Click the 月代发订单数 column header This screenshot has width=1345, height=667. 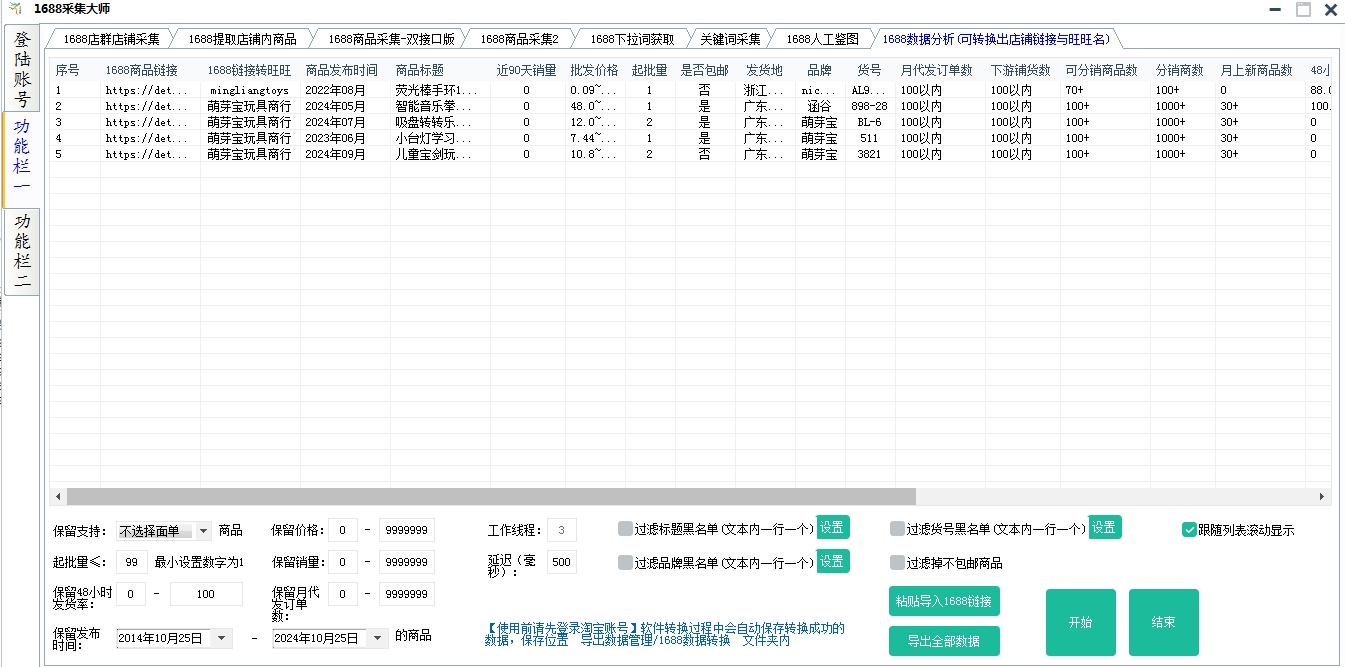(x=940, y=71)
